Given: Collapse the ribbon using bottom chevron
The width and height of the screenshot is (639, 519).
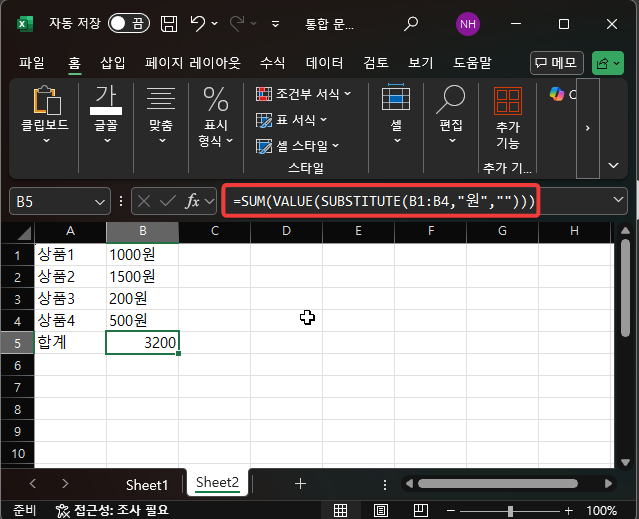Looking at the screenshot, I should click(613, 165).
